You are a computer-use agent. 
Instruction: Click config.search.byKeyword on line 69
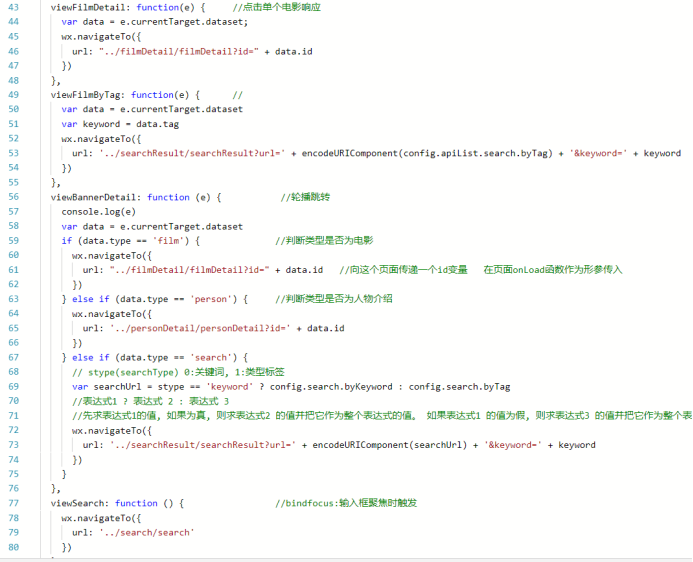click(331, 387)
